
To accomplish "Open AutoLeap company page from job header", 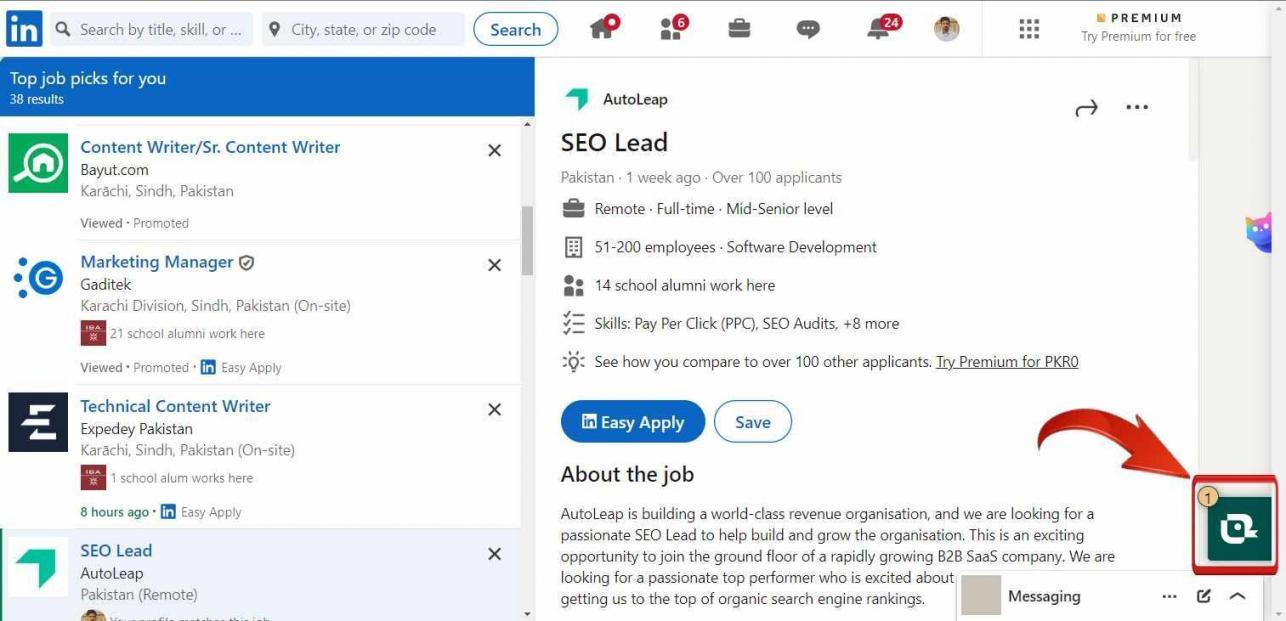I will [x=635, y=99].
